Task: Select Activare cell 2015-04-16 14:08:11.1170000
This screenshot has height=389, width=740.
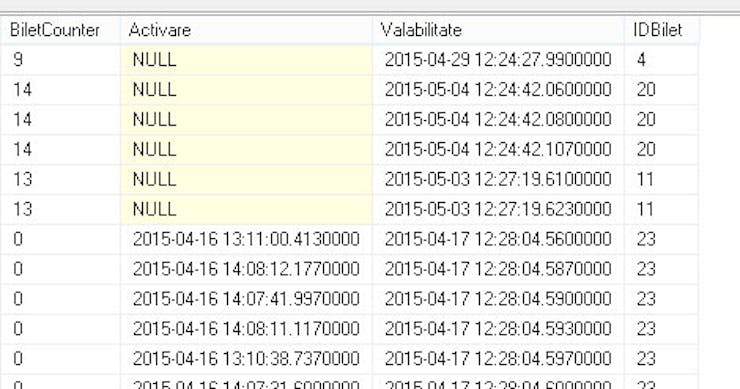Action: (246, 329)
